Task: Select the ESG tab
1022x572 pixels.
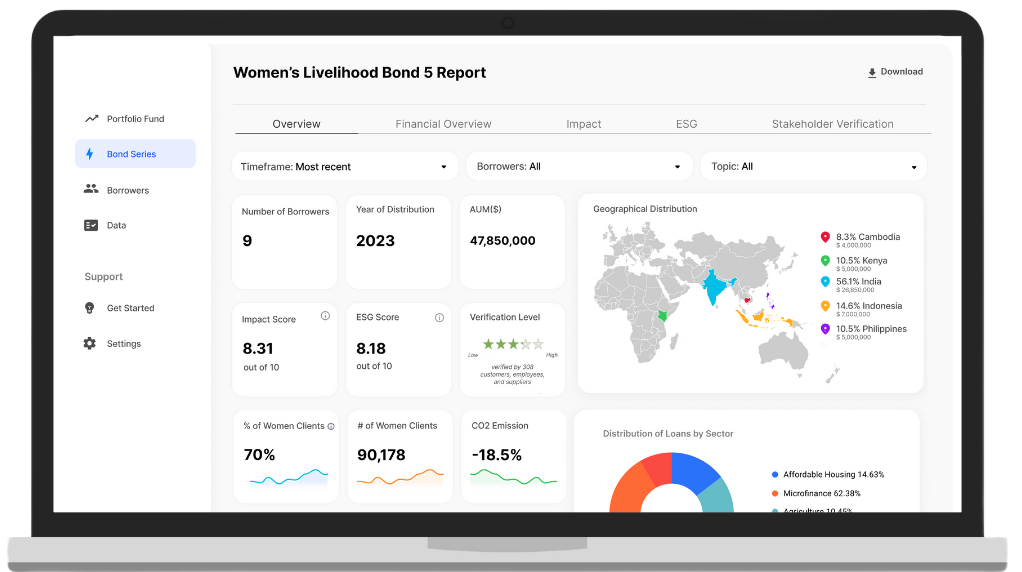Action: coord(686,124)
